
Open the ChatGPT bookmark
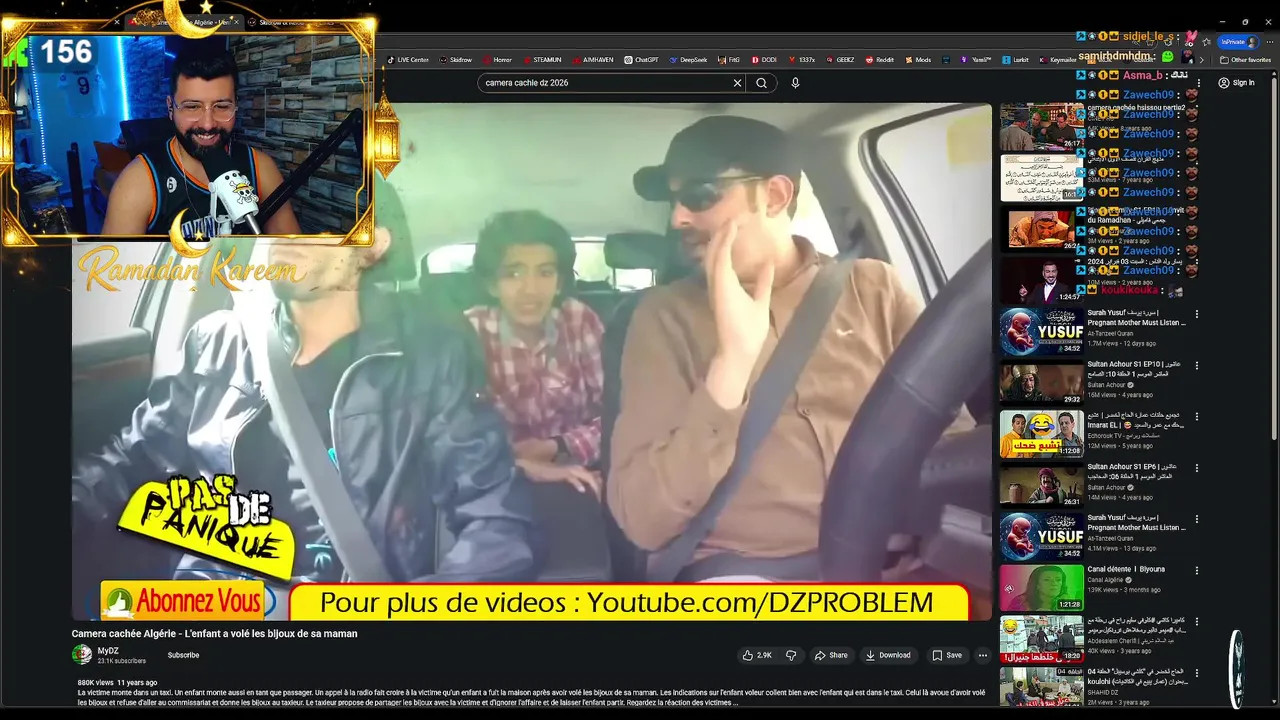pos(641,60)
